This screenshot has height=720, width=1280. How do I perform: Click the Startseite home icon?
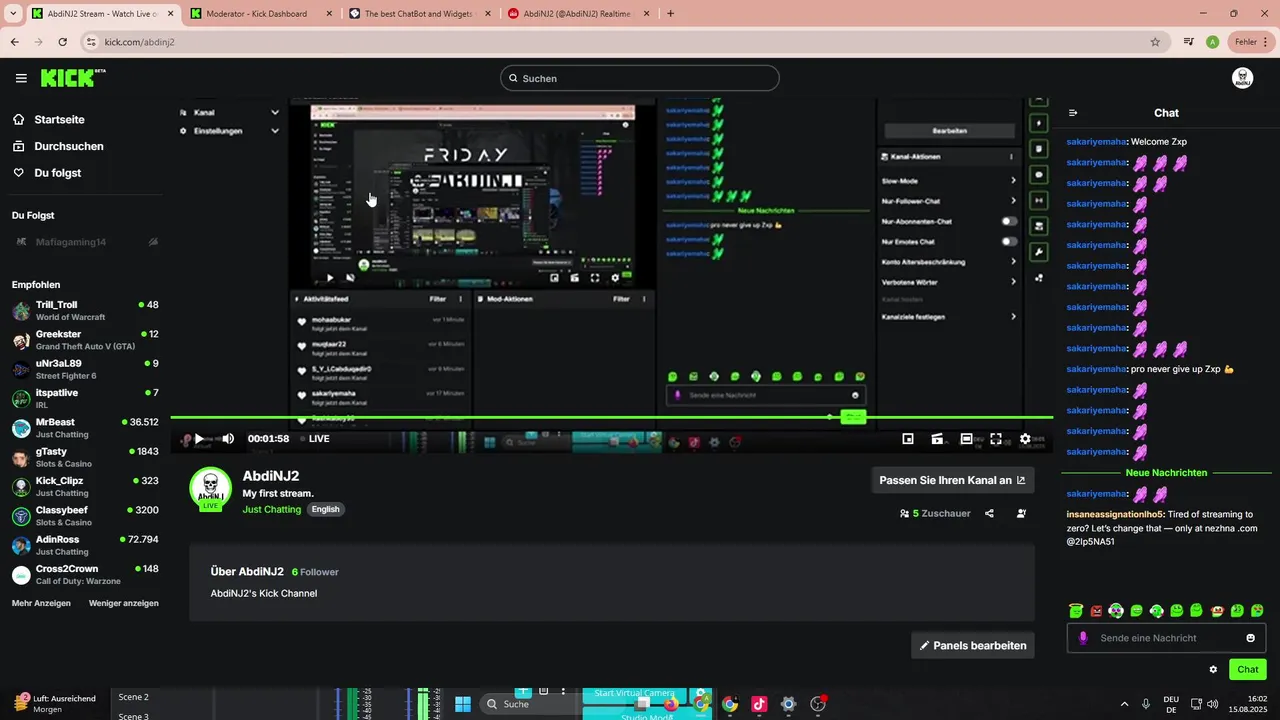click(x=19, y=119)
